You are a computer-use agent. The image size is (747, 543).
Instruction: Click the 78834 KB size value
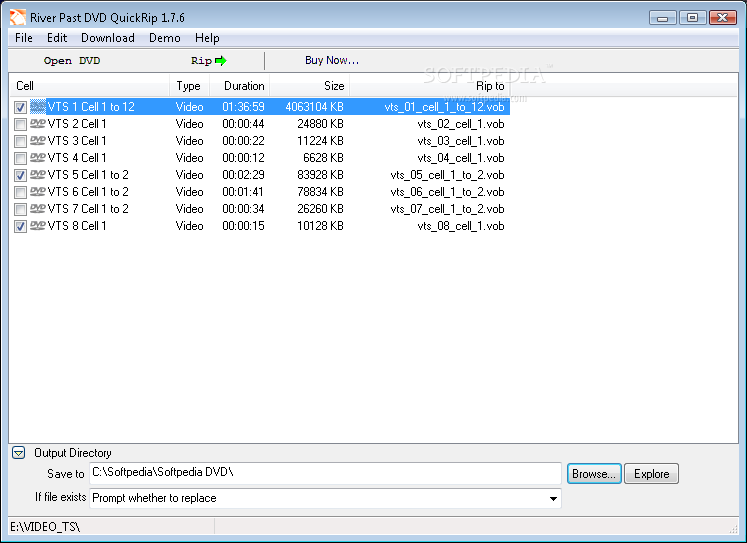(x=320, y=192)
